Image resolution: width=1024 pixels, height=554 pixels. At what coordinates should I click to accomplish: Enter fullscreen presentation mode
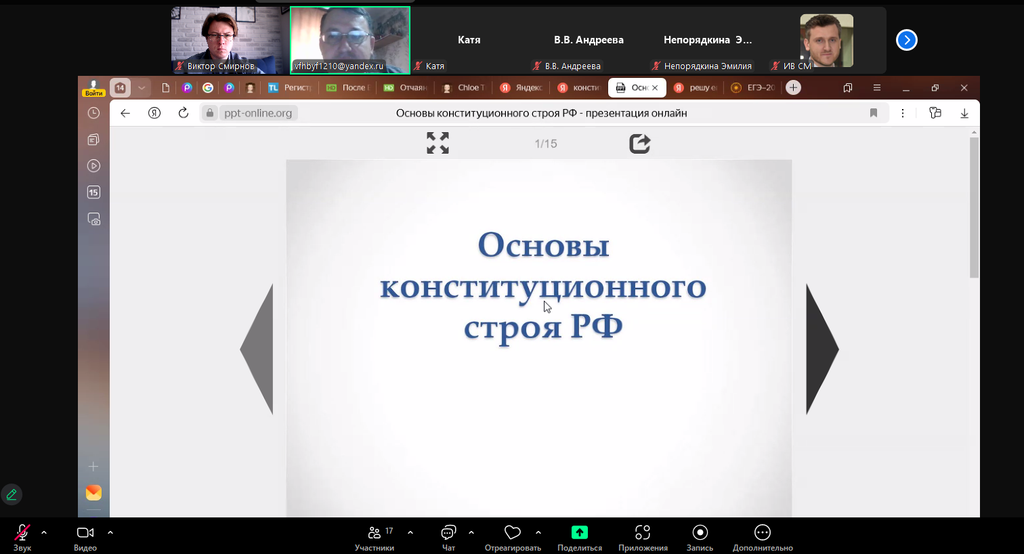437,143
